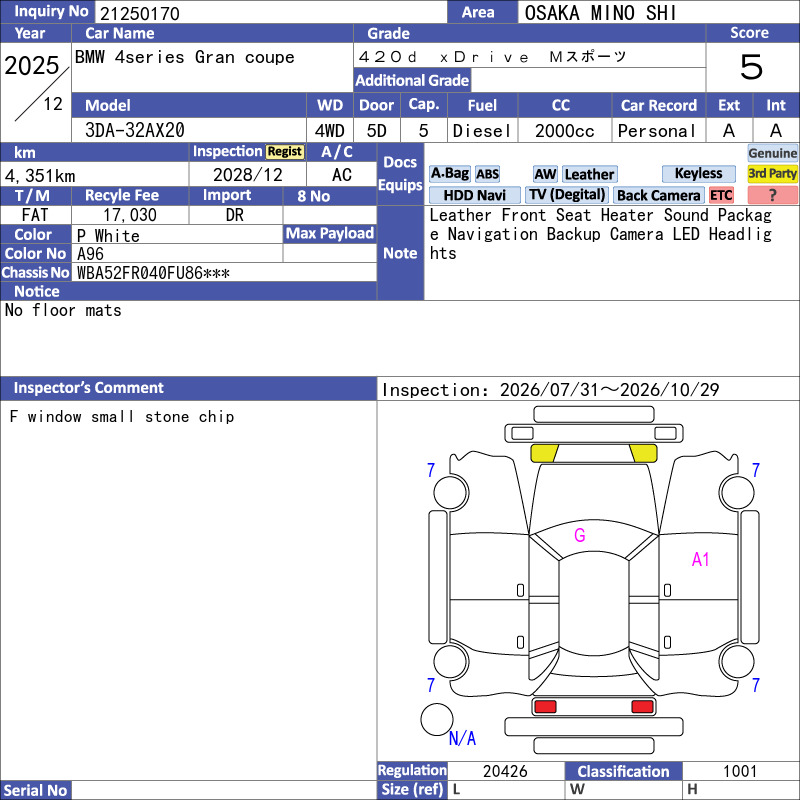
Task: Click the FAT transmission value
Action: point(35,215)
